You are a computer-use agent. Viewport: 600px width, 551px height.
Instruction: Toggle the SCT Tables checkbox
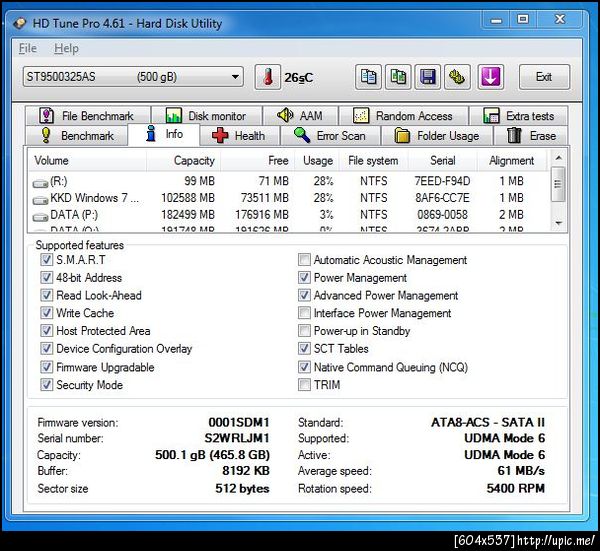click(x=304, y=349)
